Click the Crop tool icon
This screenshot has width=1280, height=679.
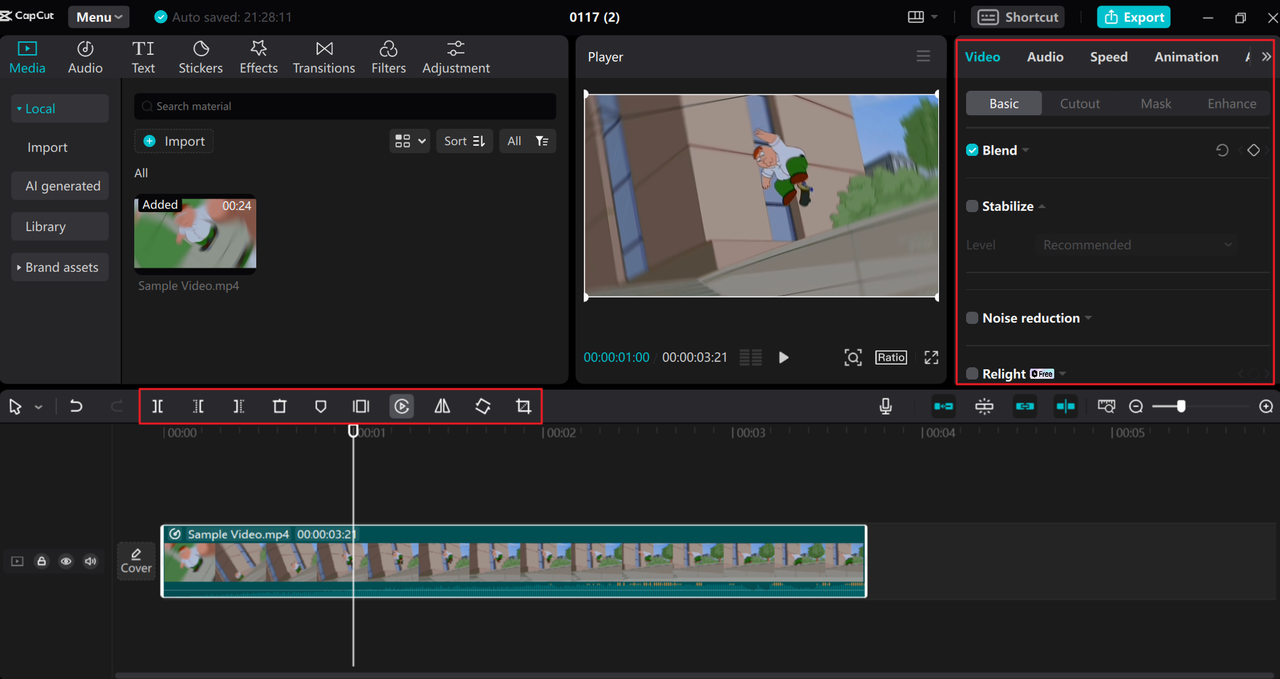(523, 406)
